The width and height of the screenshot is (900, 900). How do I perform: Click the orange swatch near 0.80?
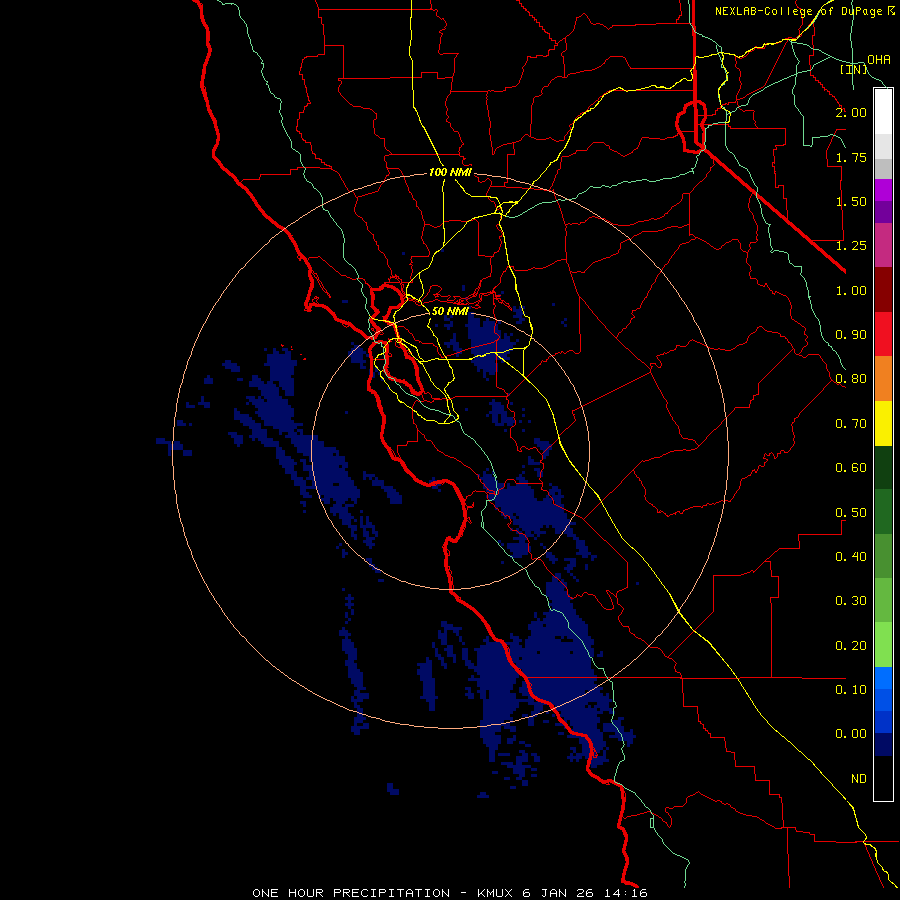pyautogui.click(x=883, y=379)
